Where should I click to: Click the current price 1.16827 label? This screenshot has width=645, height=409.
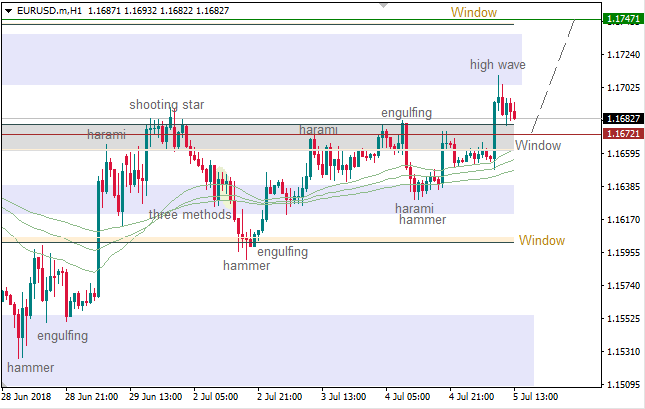(623, 118)
